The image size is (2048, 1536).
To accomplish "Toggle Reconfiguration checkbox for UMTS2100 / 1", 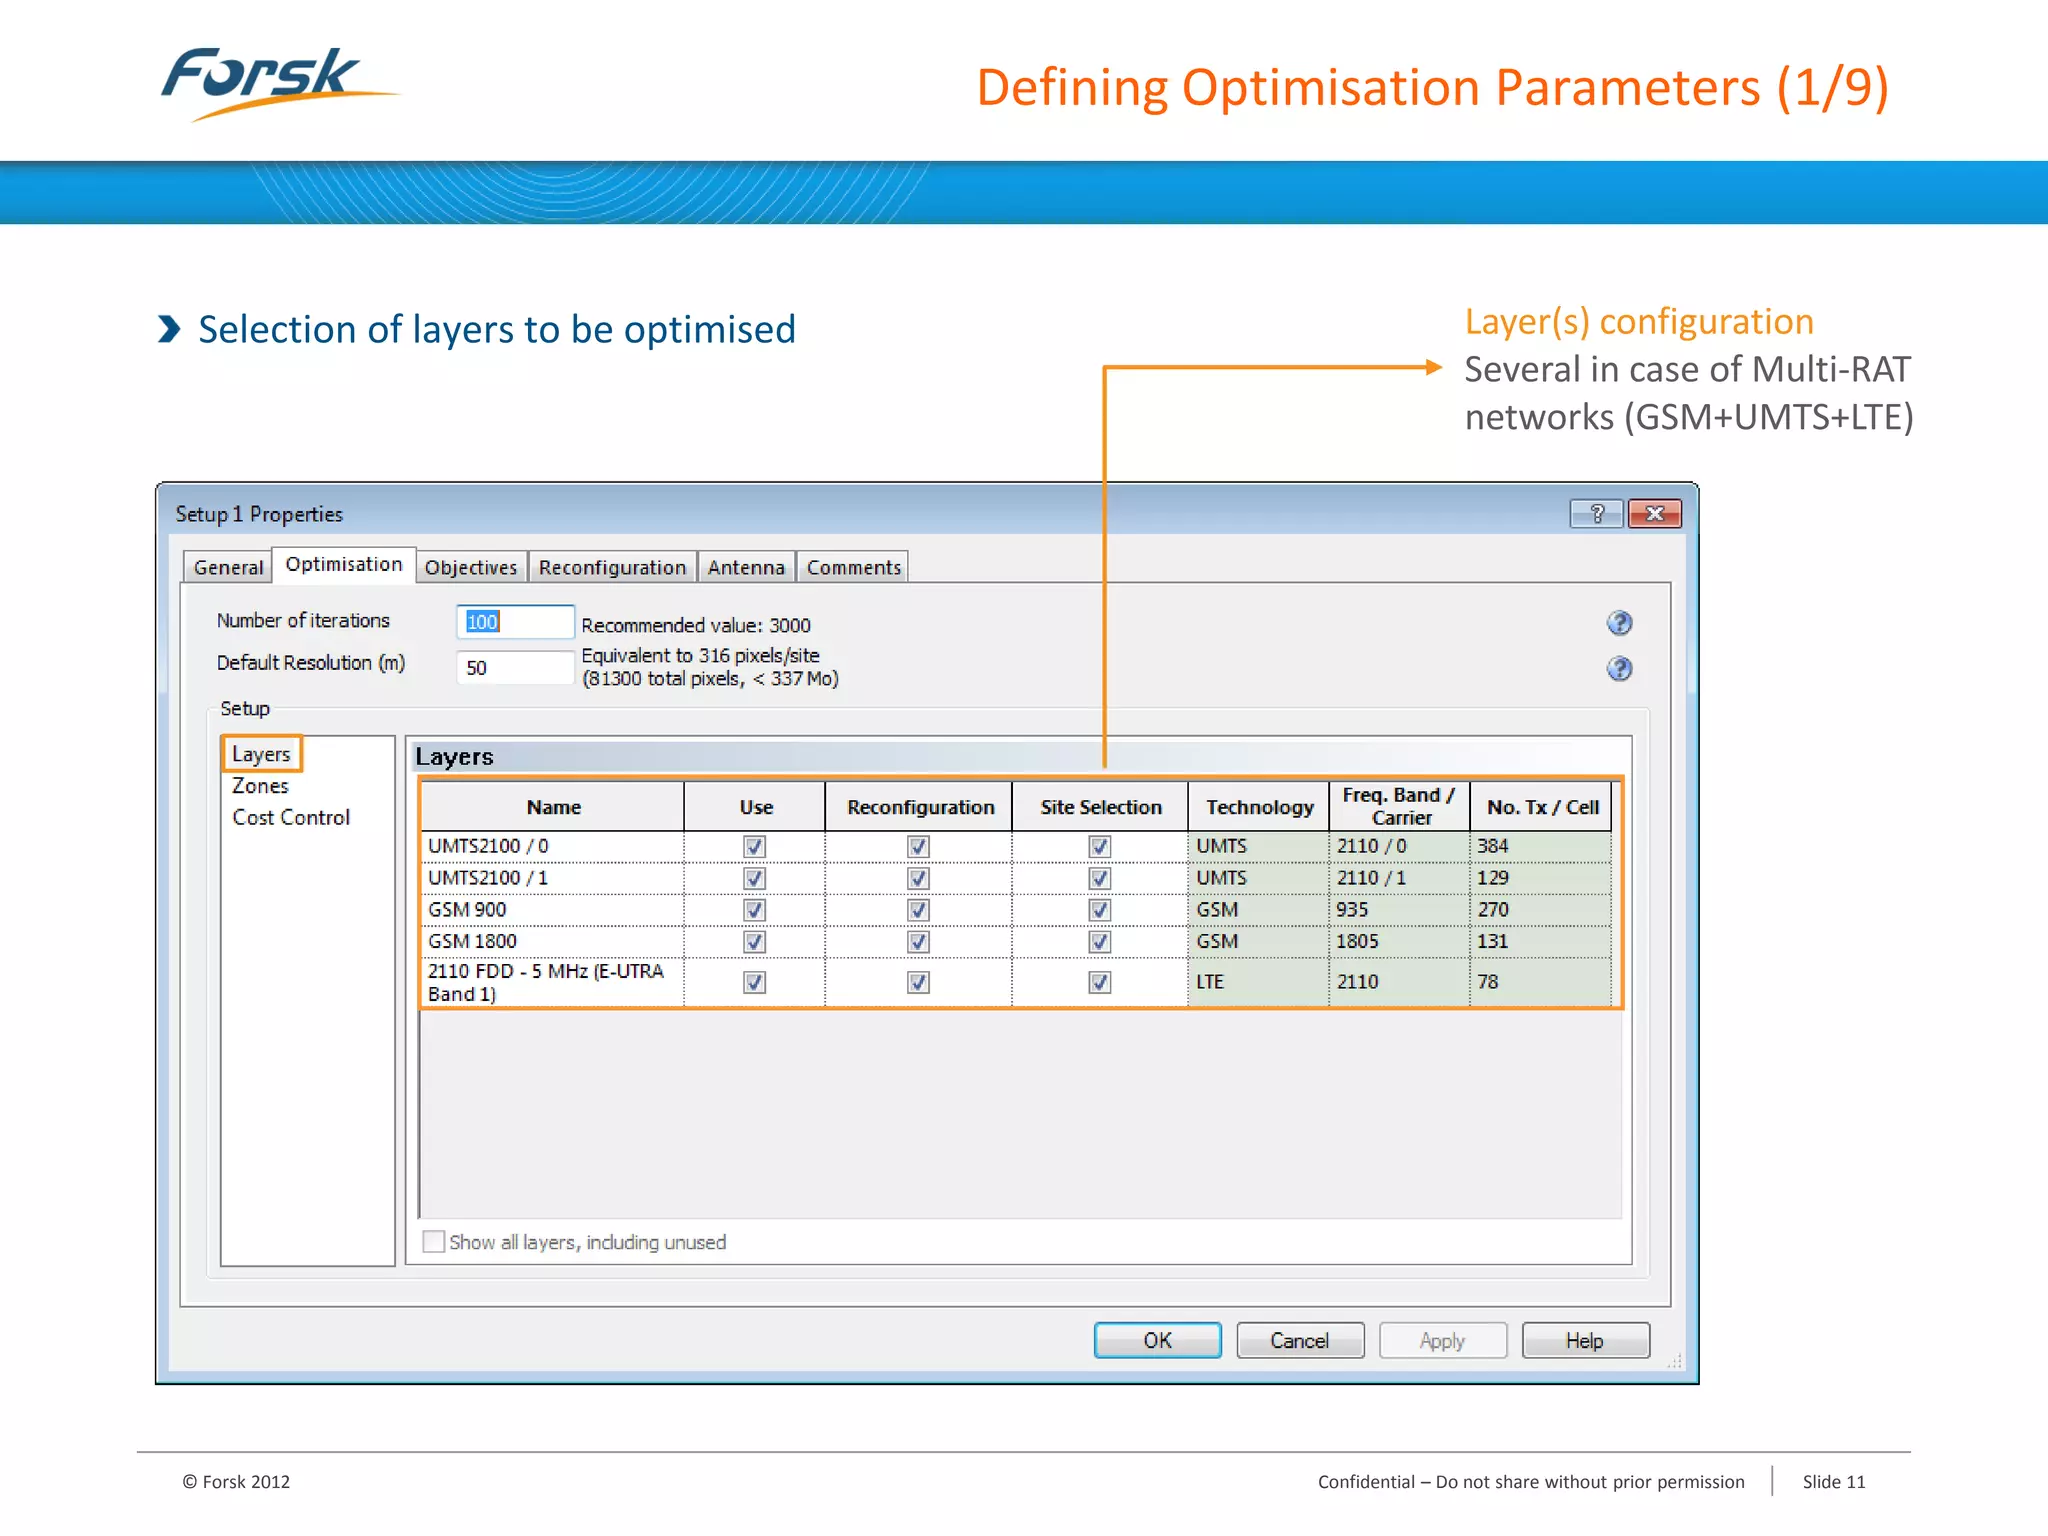I will point(918,878).
